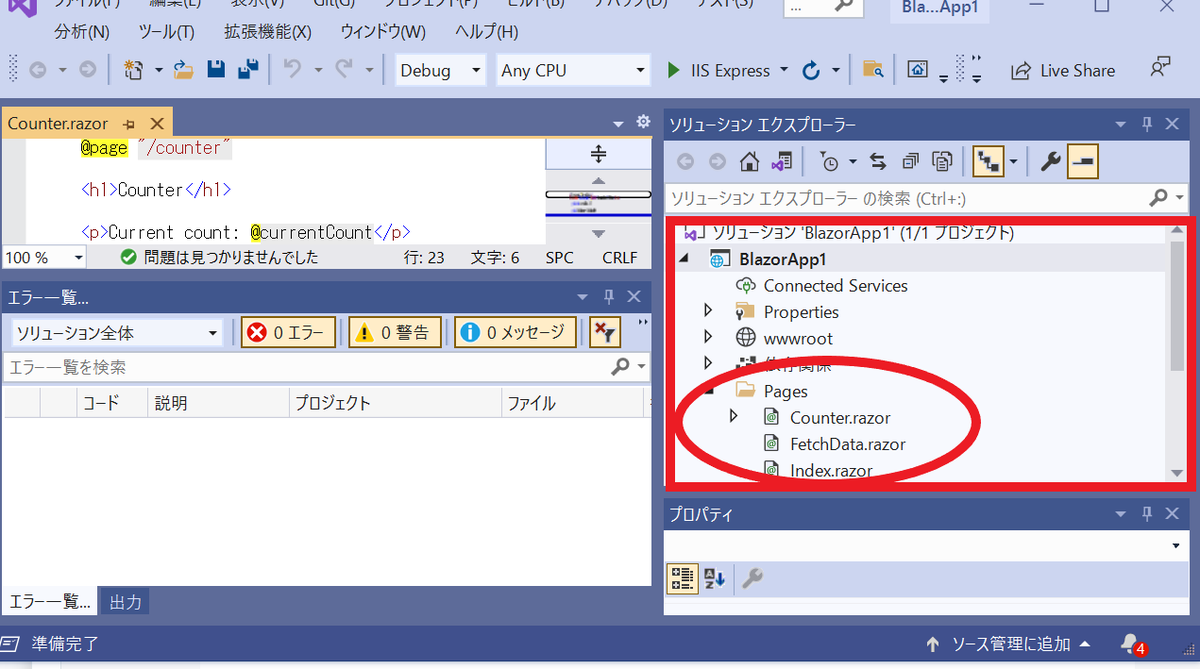
Task: Open the ツール(T) menu
Action: (166, 31)
